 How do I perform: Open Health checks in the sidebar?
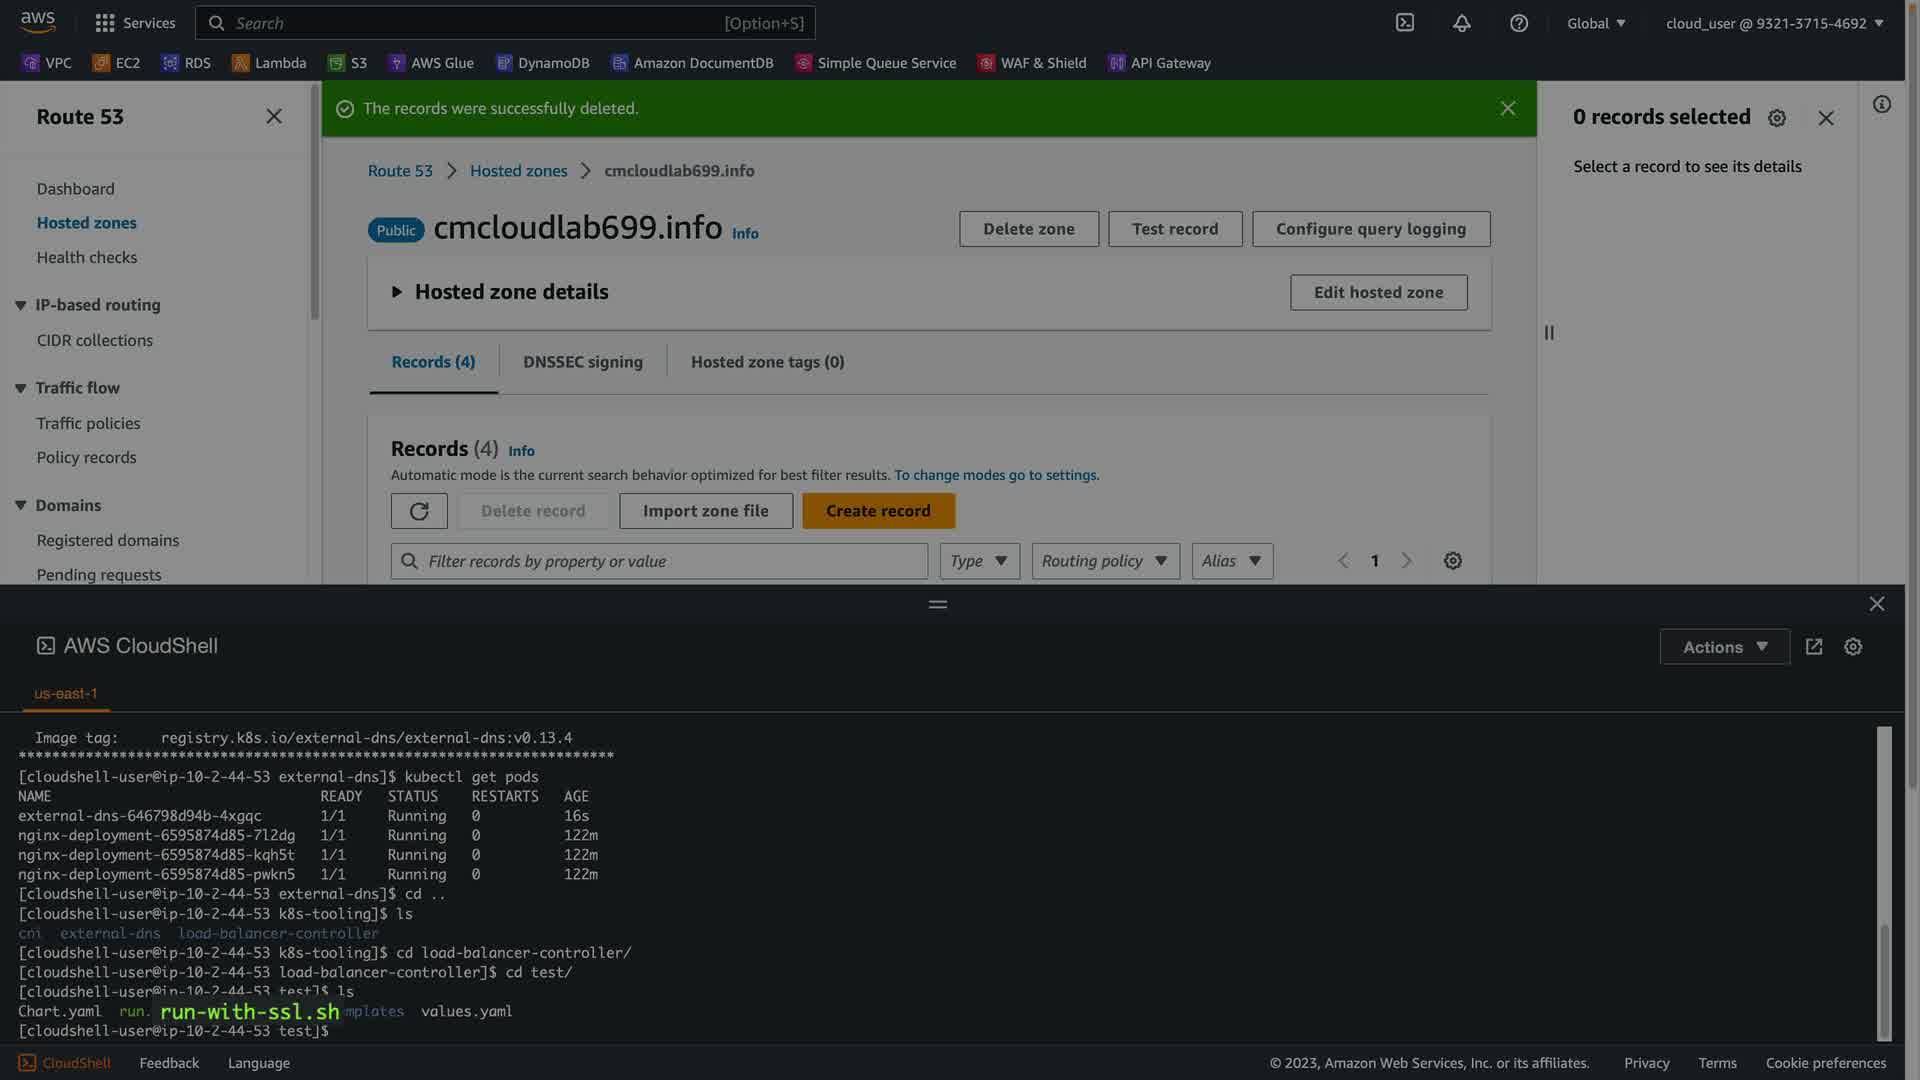pos(87,257)
